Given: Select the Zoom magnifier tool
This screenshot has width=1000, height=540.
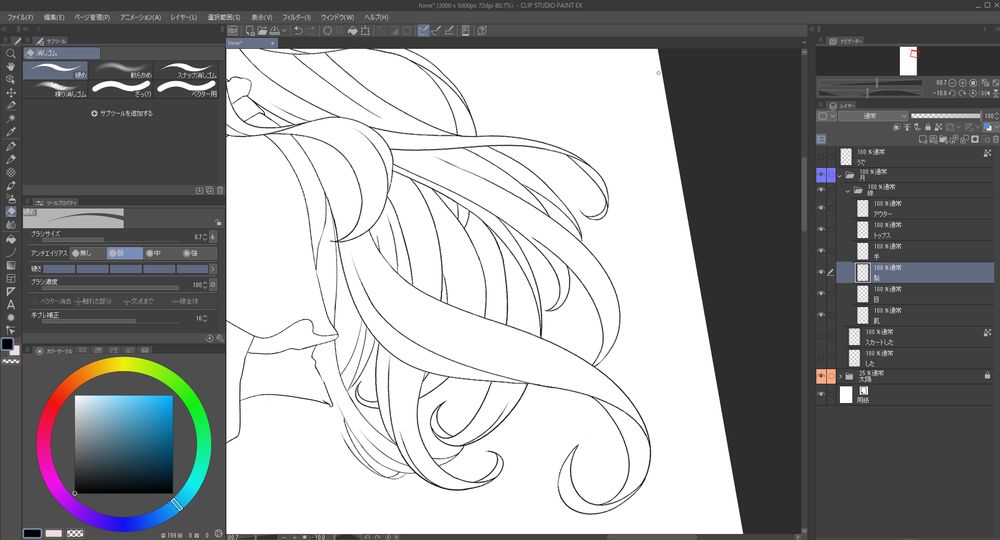Looking at the screenshot, I should click(10, 53).
